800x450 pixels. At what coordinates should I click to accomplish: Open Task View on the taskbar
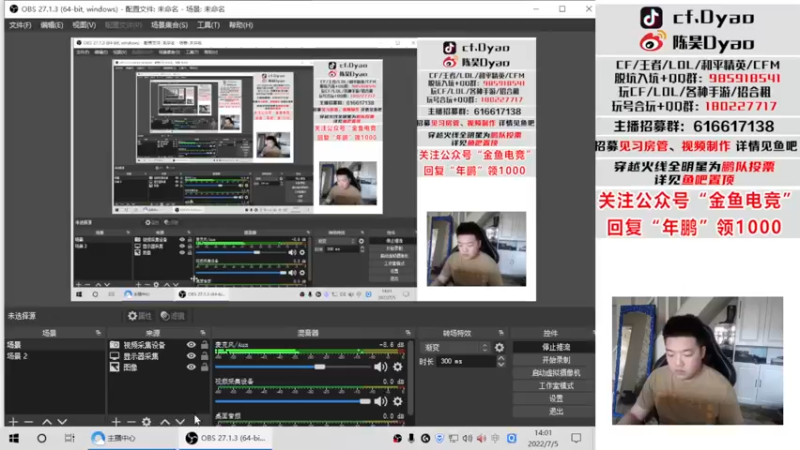pyautogui.click(x=69, y=438)
